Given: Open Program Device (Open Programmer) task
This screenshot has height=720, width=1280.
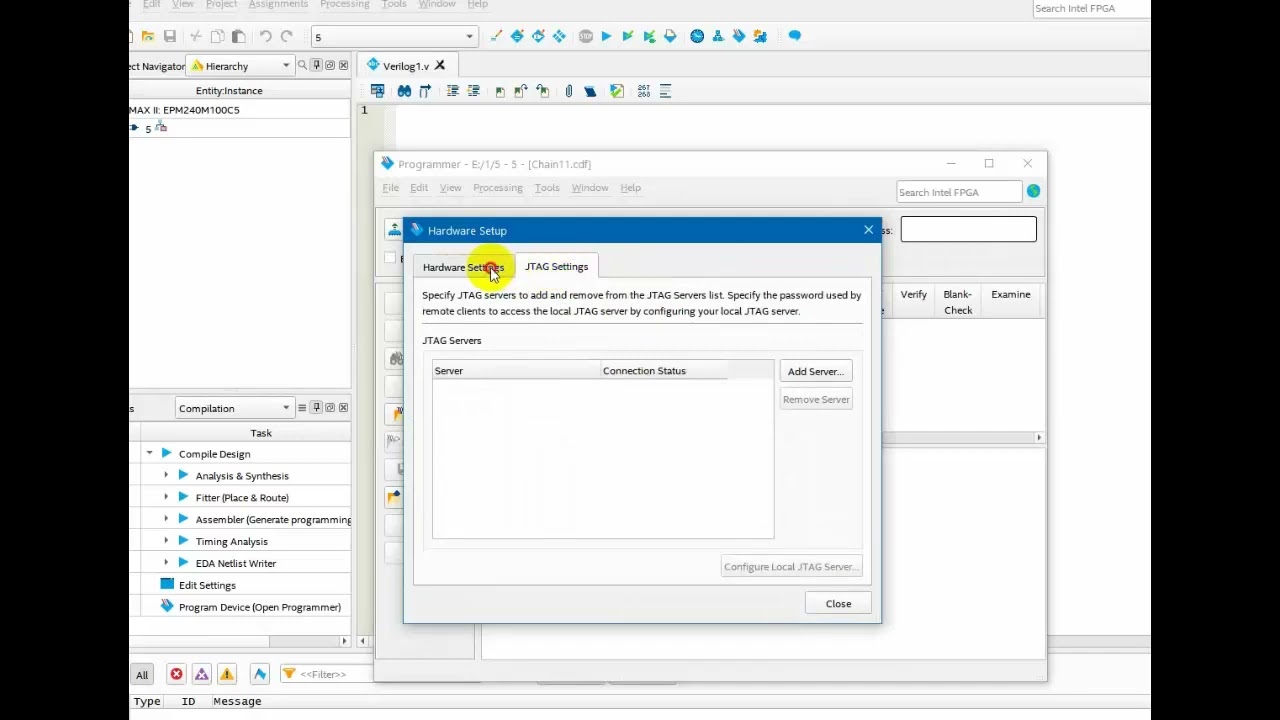Looking at the screenshot, I should point(259,607).
